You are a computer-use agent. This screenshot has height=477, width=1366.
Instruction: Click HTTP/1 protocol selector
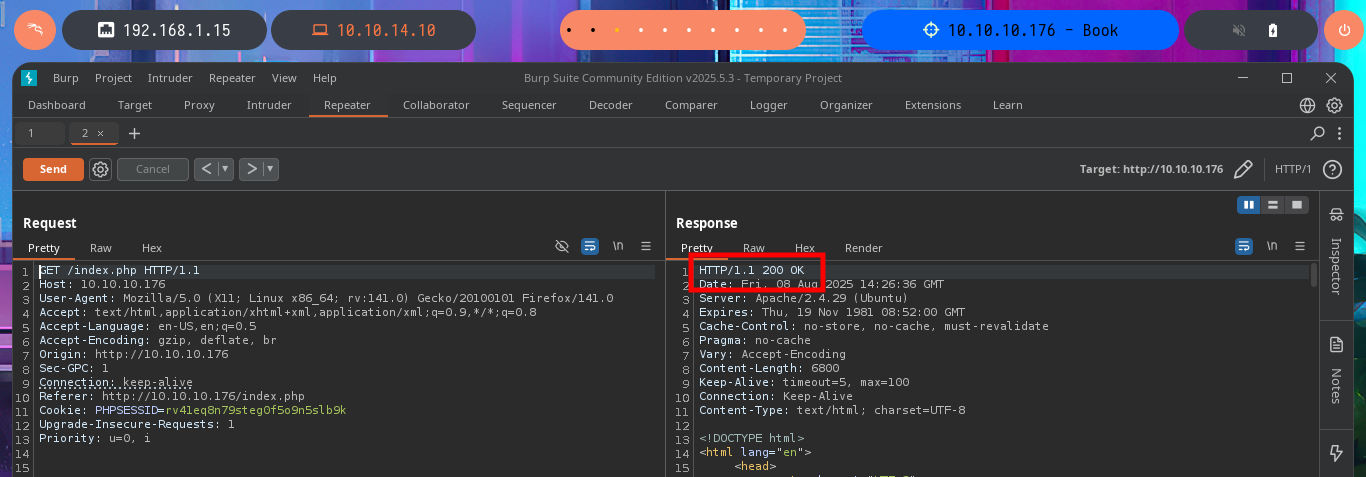pos(1293,169)
